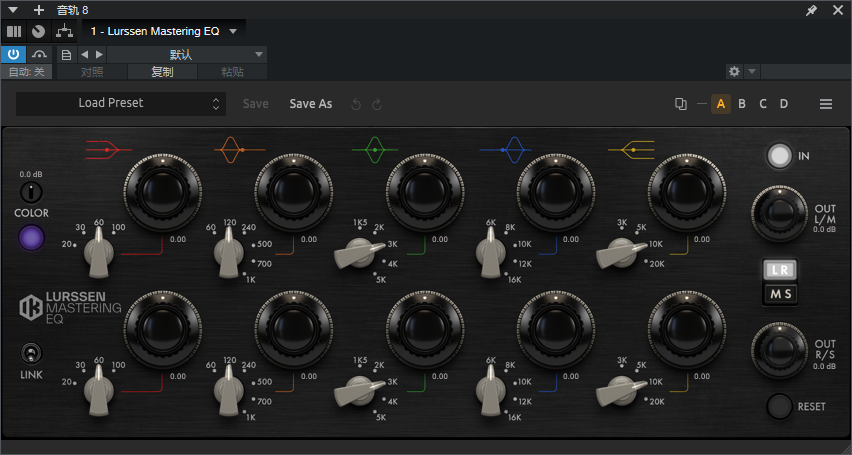852x455 pixels.
Task: Click the 粘贴 paste button
Action: point(232,72)
